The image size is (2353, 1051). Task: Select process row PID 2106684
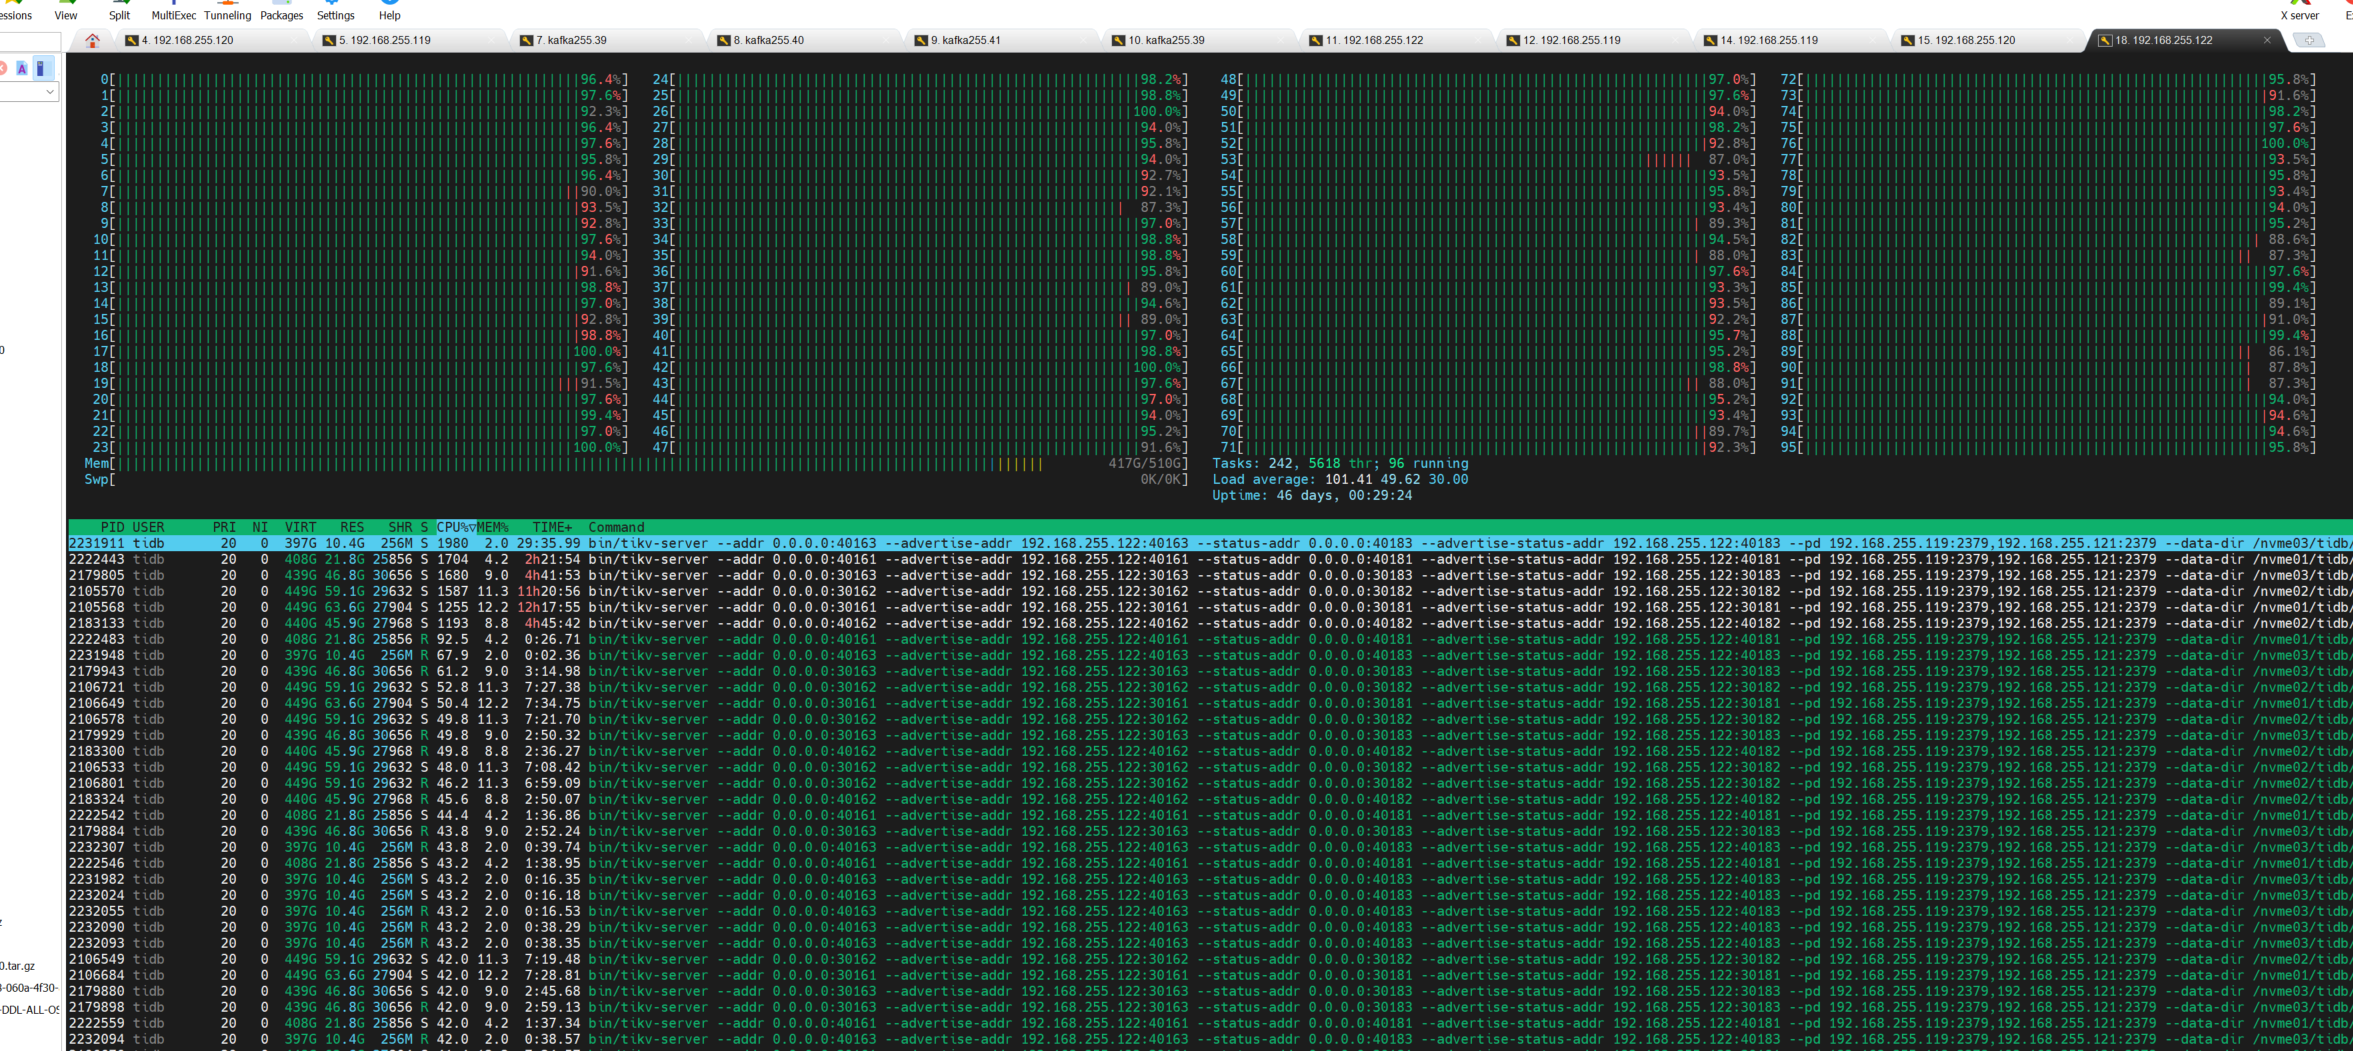(x=1210, y=975)
